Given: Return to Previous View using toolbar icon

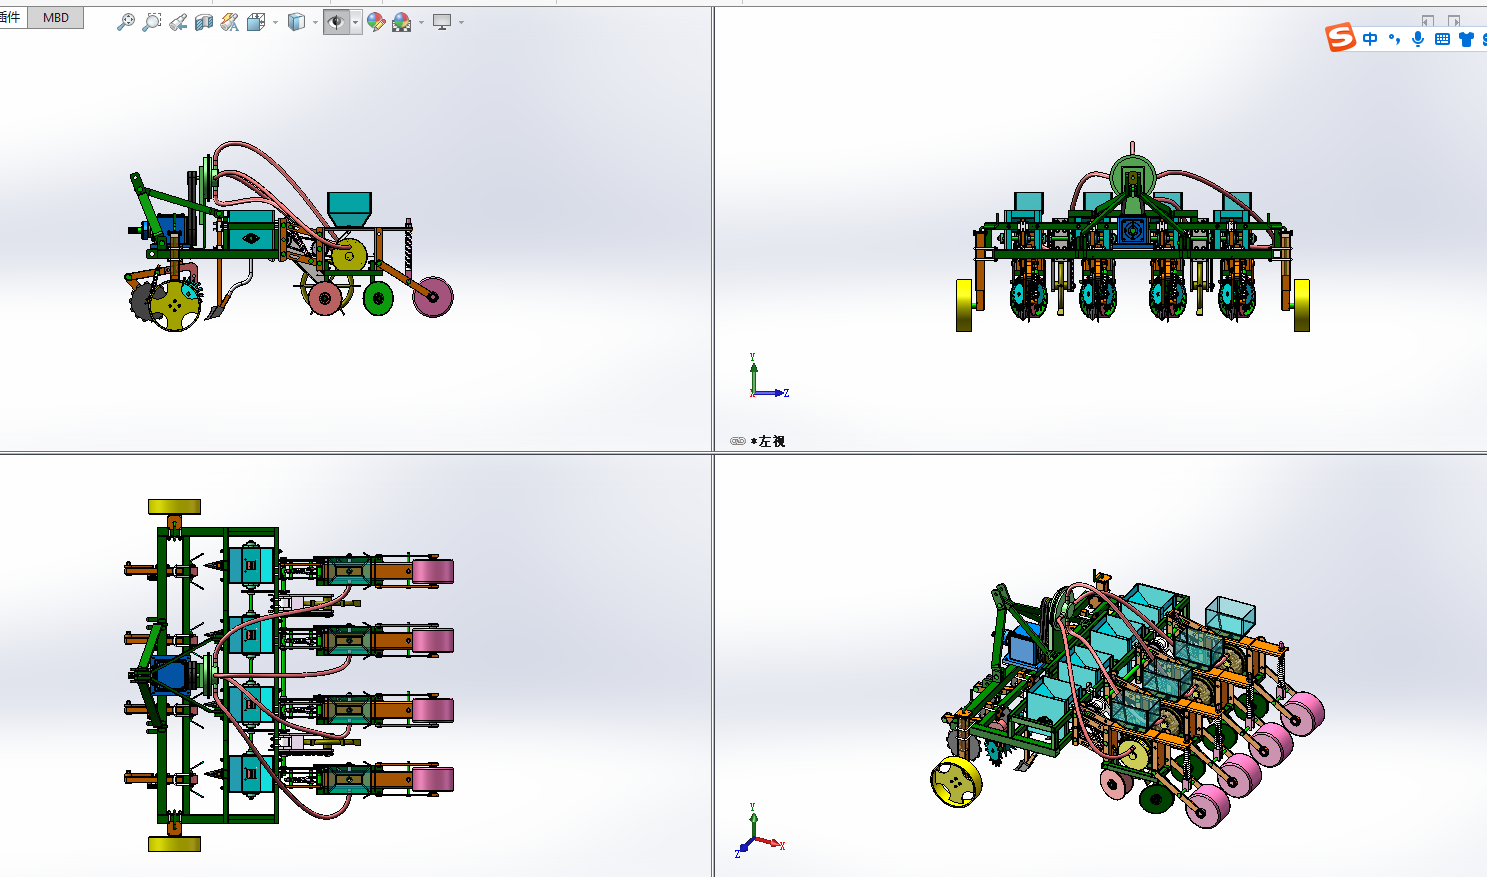Looking at the screenshot, I should pyautogui.click(x=178, y=22).
